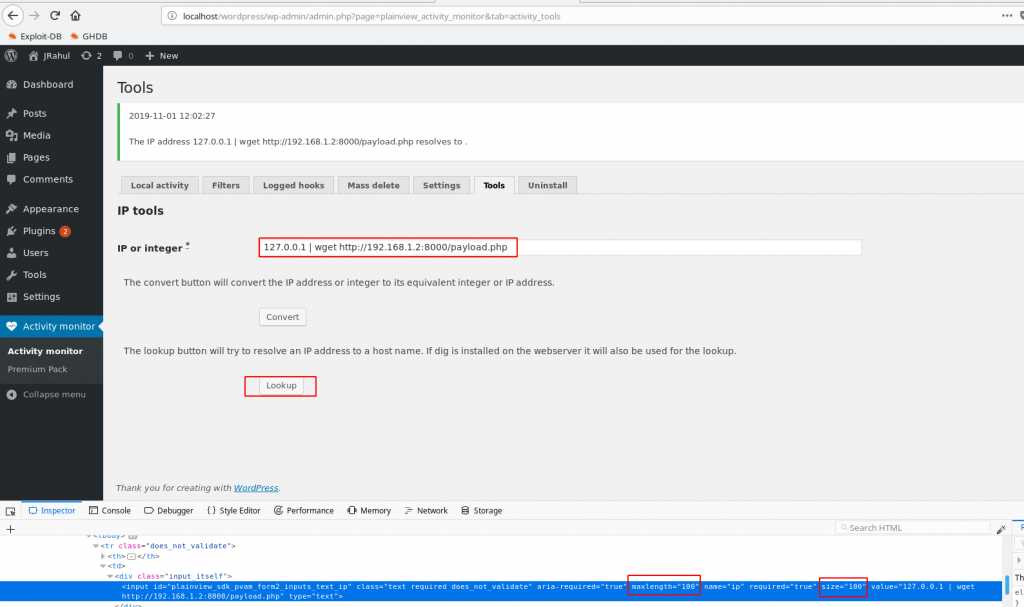The image size is (1024, 607).
Task: Open page actions three-dot menu
Action: tap(1006, 16)
